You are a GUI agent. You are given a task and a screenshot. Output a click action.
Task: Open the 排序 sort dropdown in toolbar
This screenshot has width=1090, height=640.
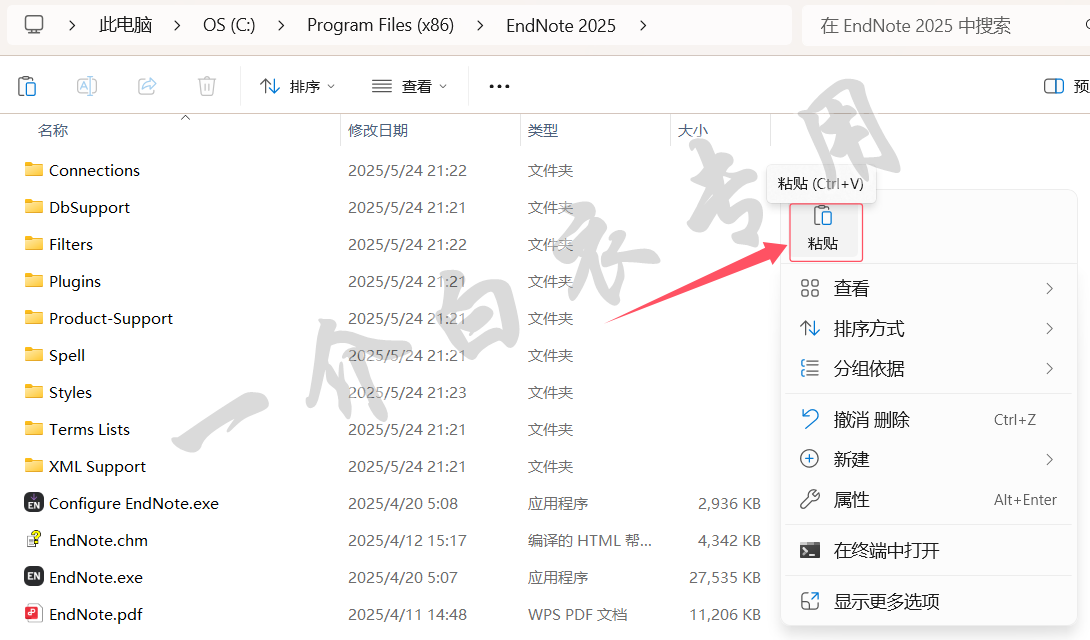[298, 86]
